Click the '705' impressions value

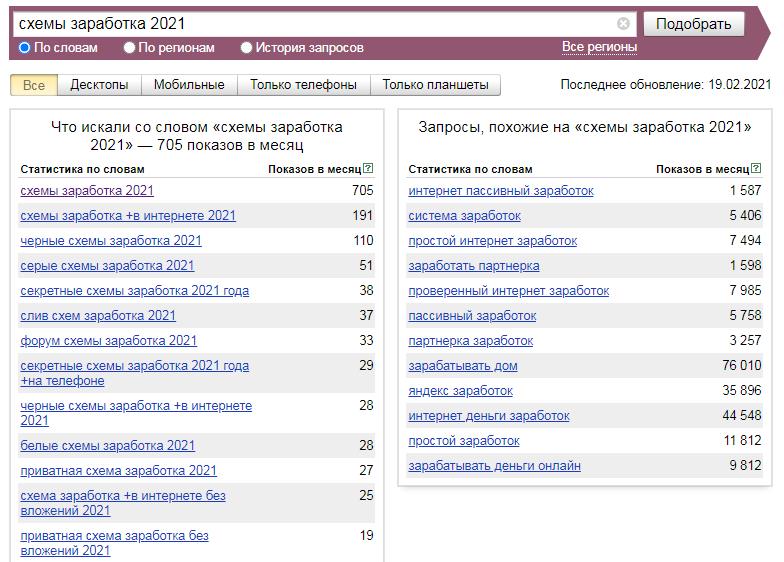[362, 190]
